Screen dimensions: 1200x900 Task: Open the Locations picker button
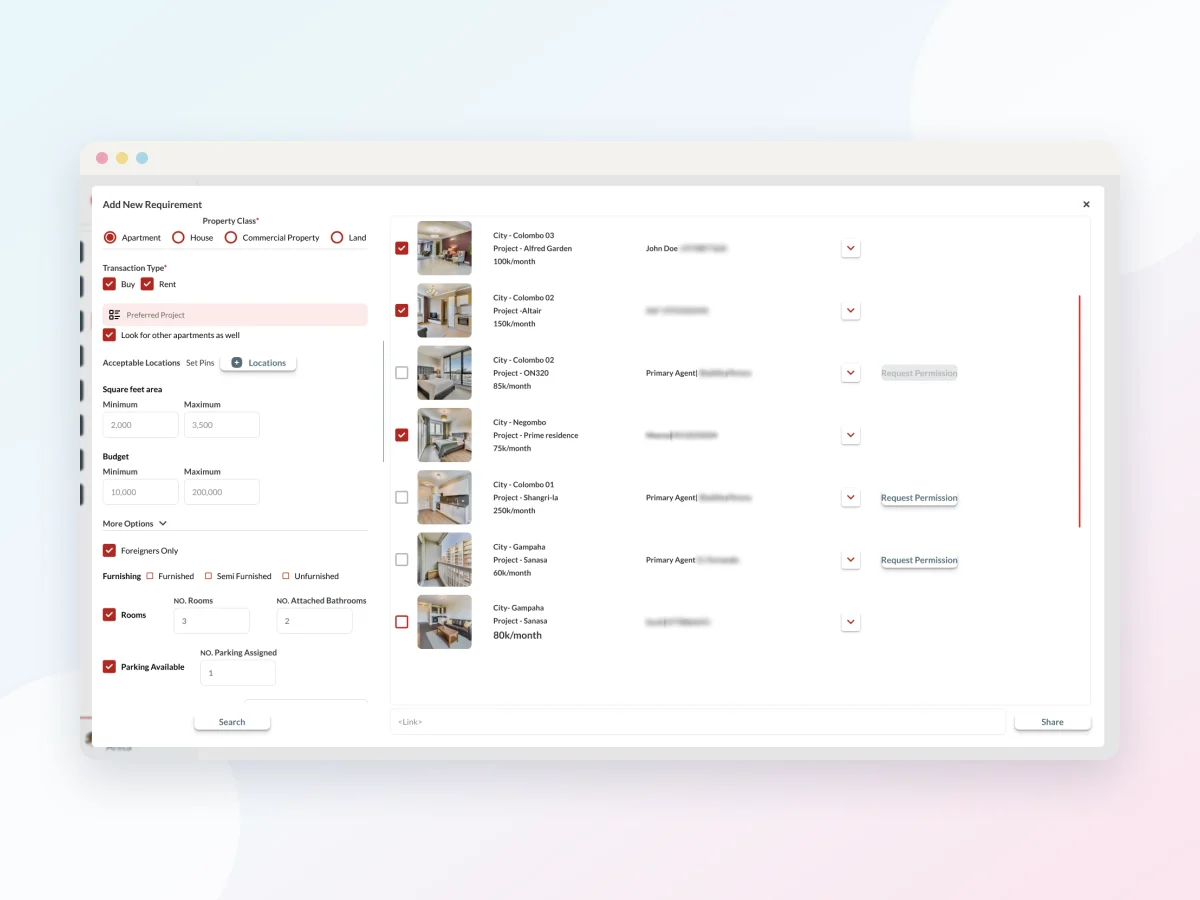(258, 363)
